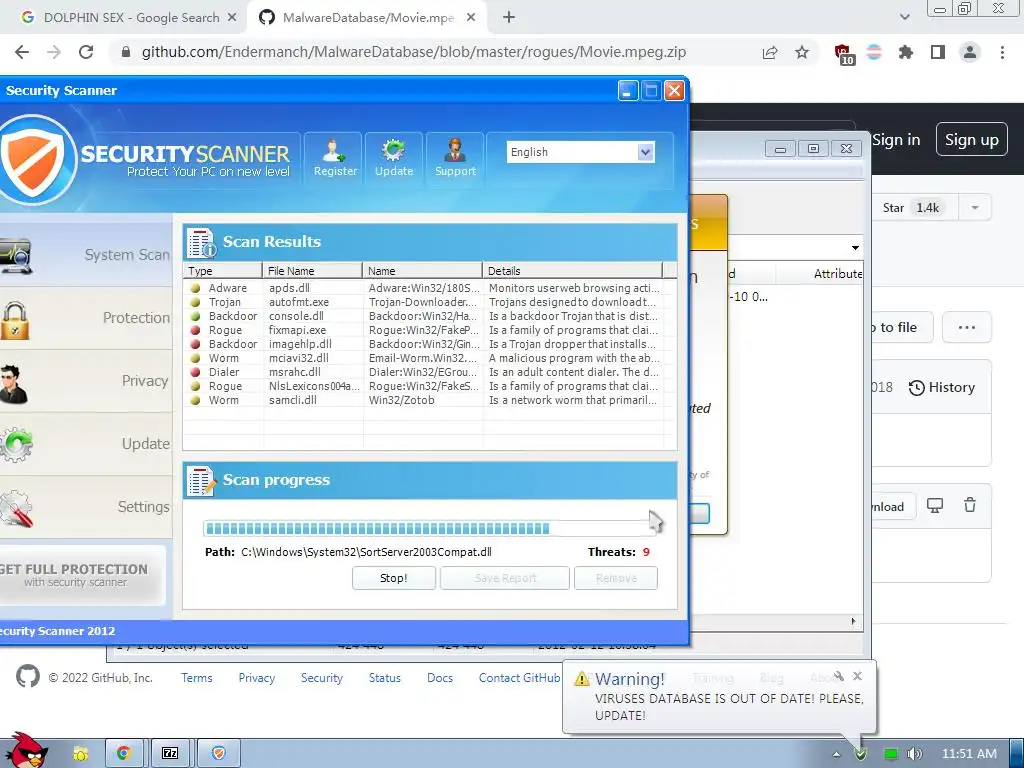Click the Details column header

coord(572,270)
